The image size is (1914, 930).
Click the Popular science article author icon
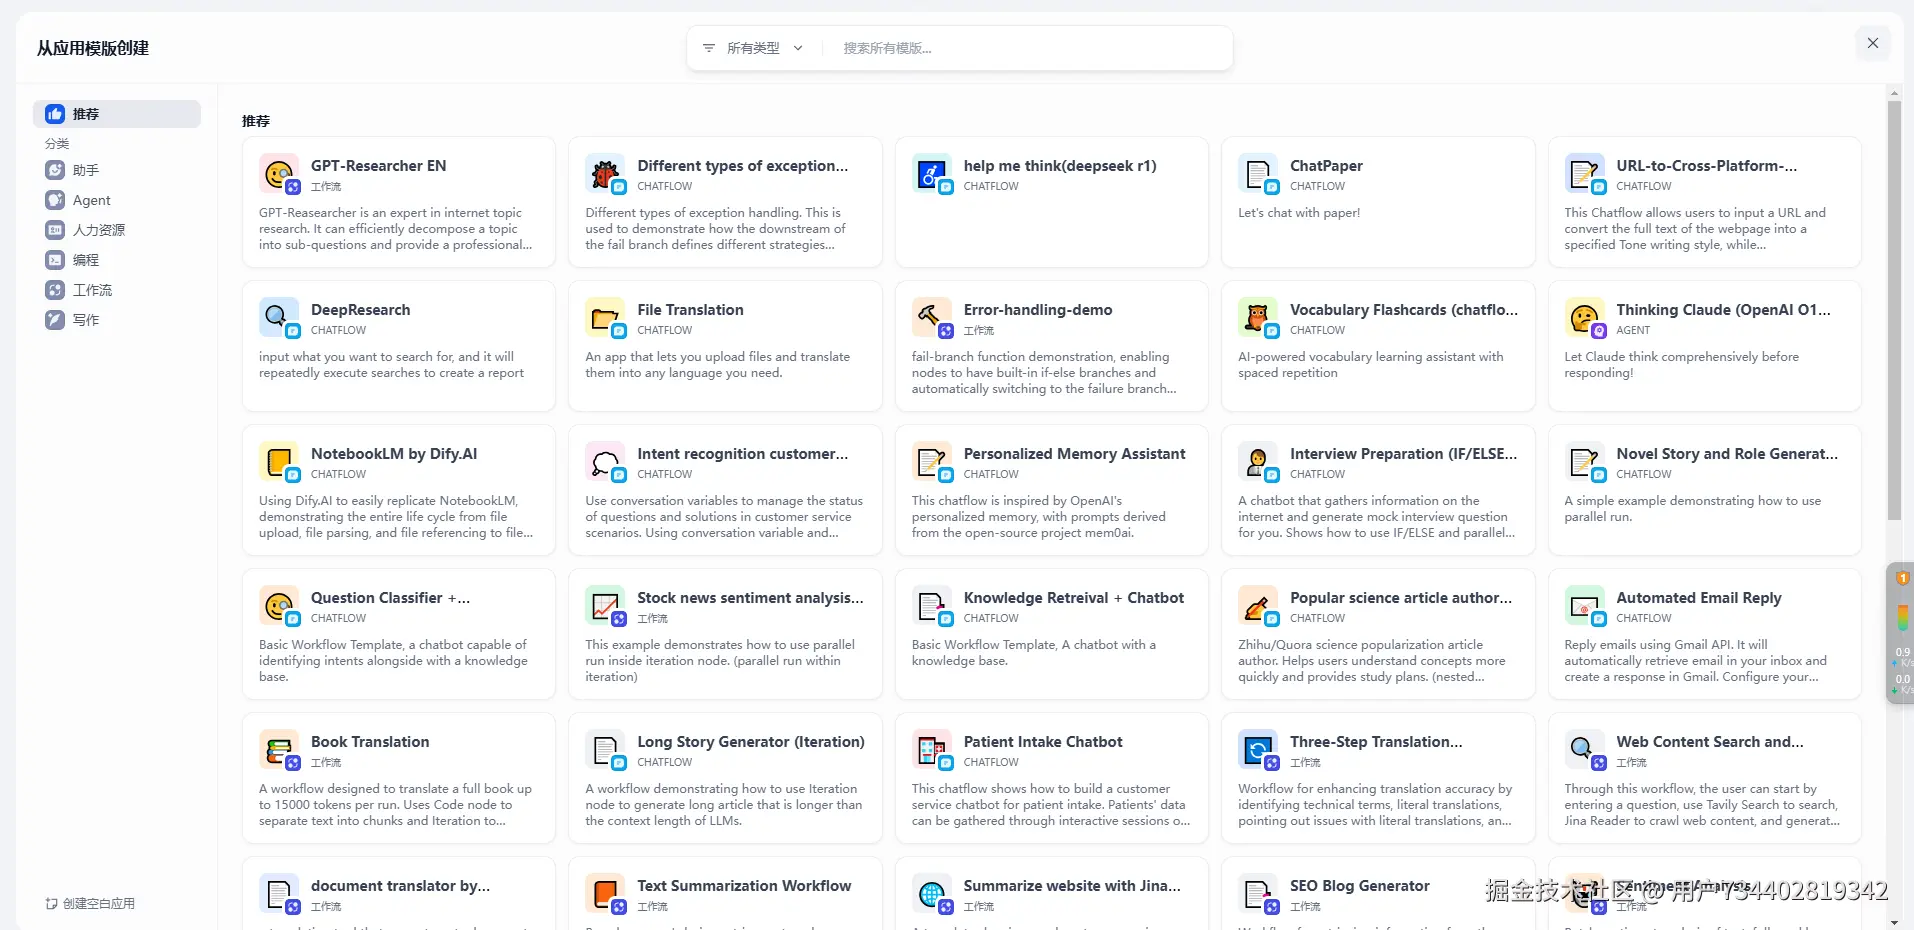click(1258, 606)
